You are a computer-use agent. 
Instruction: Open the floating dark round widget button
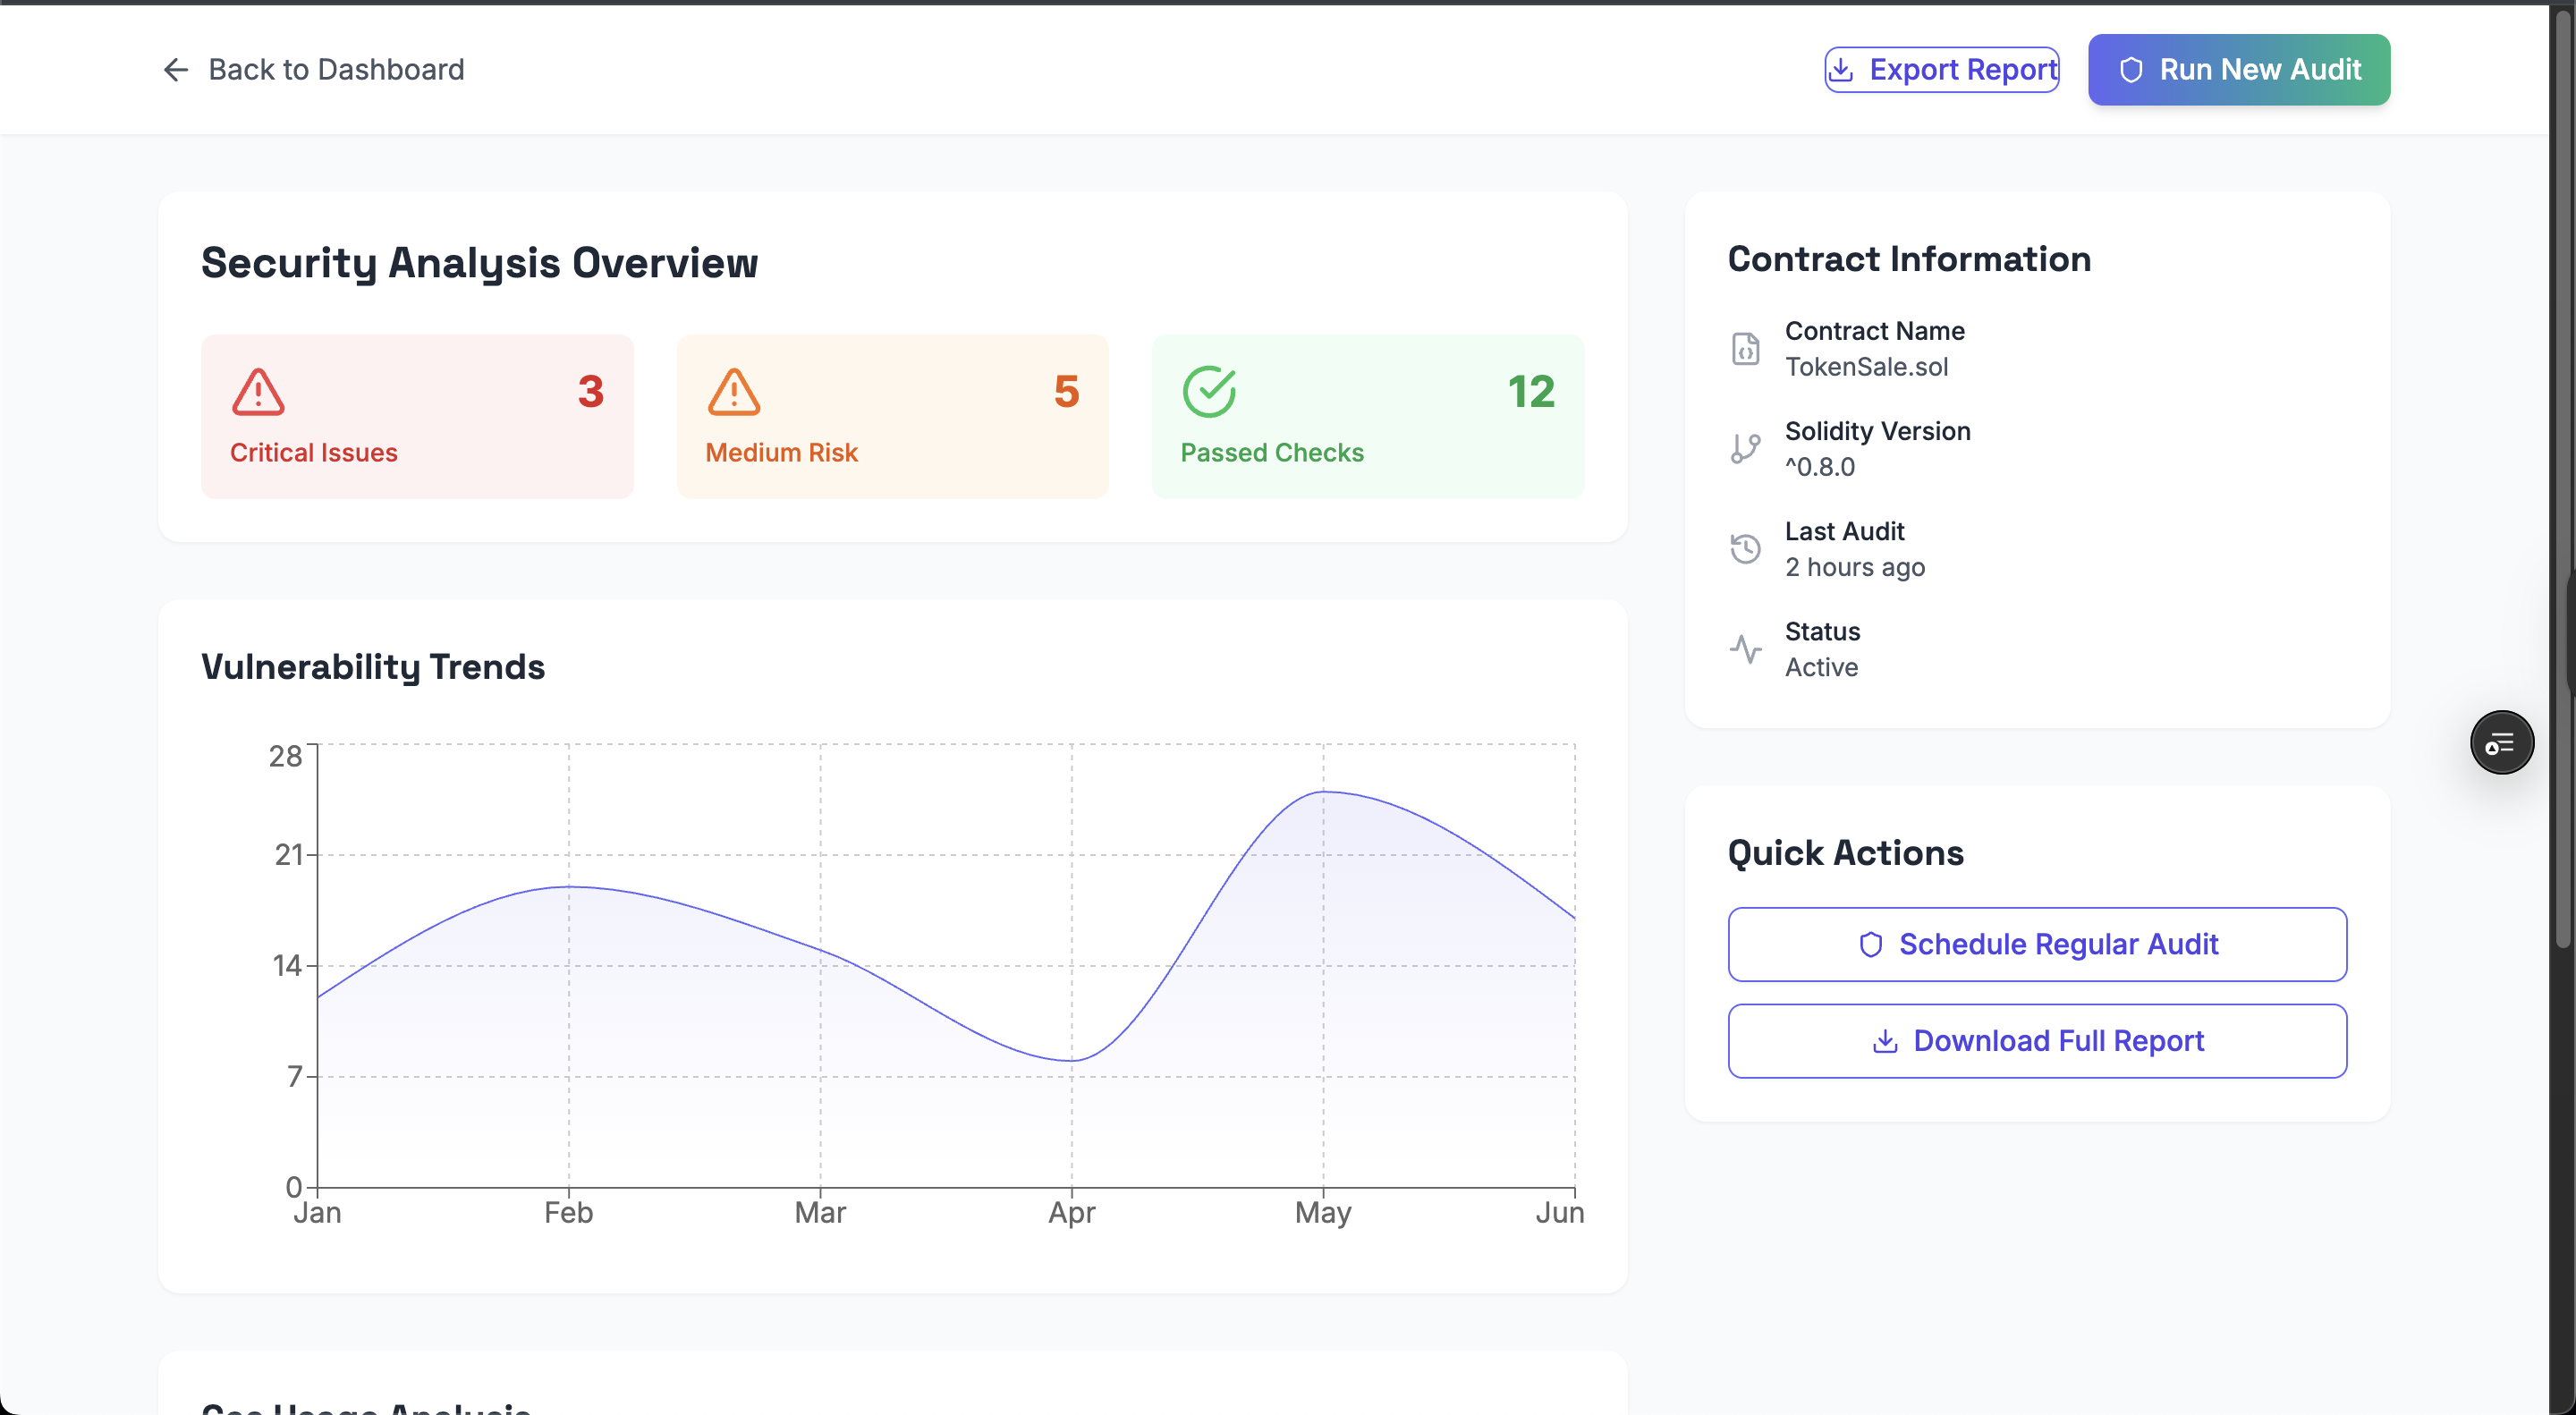2501,743
